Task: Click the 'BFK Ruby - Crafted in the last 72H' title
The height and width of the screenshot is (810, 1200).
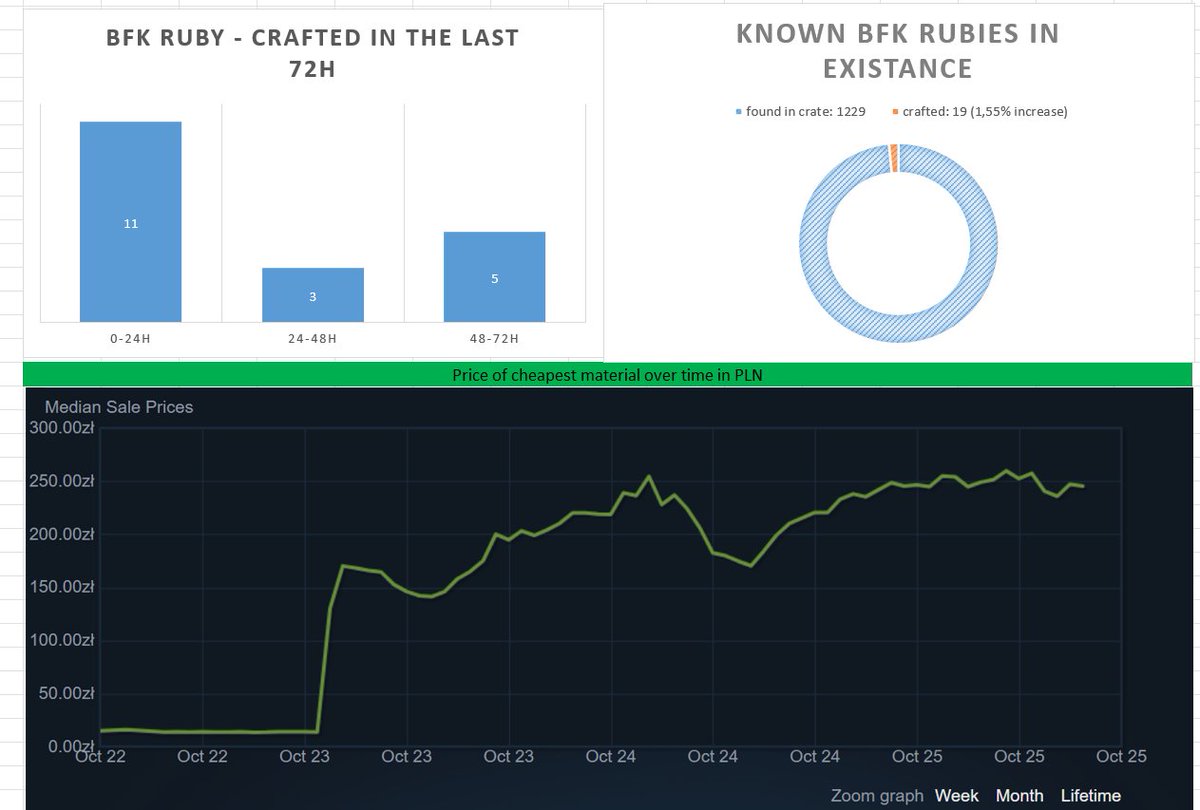Action: pos(313,55)
